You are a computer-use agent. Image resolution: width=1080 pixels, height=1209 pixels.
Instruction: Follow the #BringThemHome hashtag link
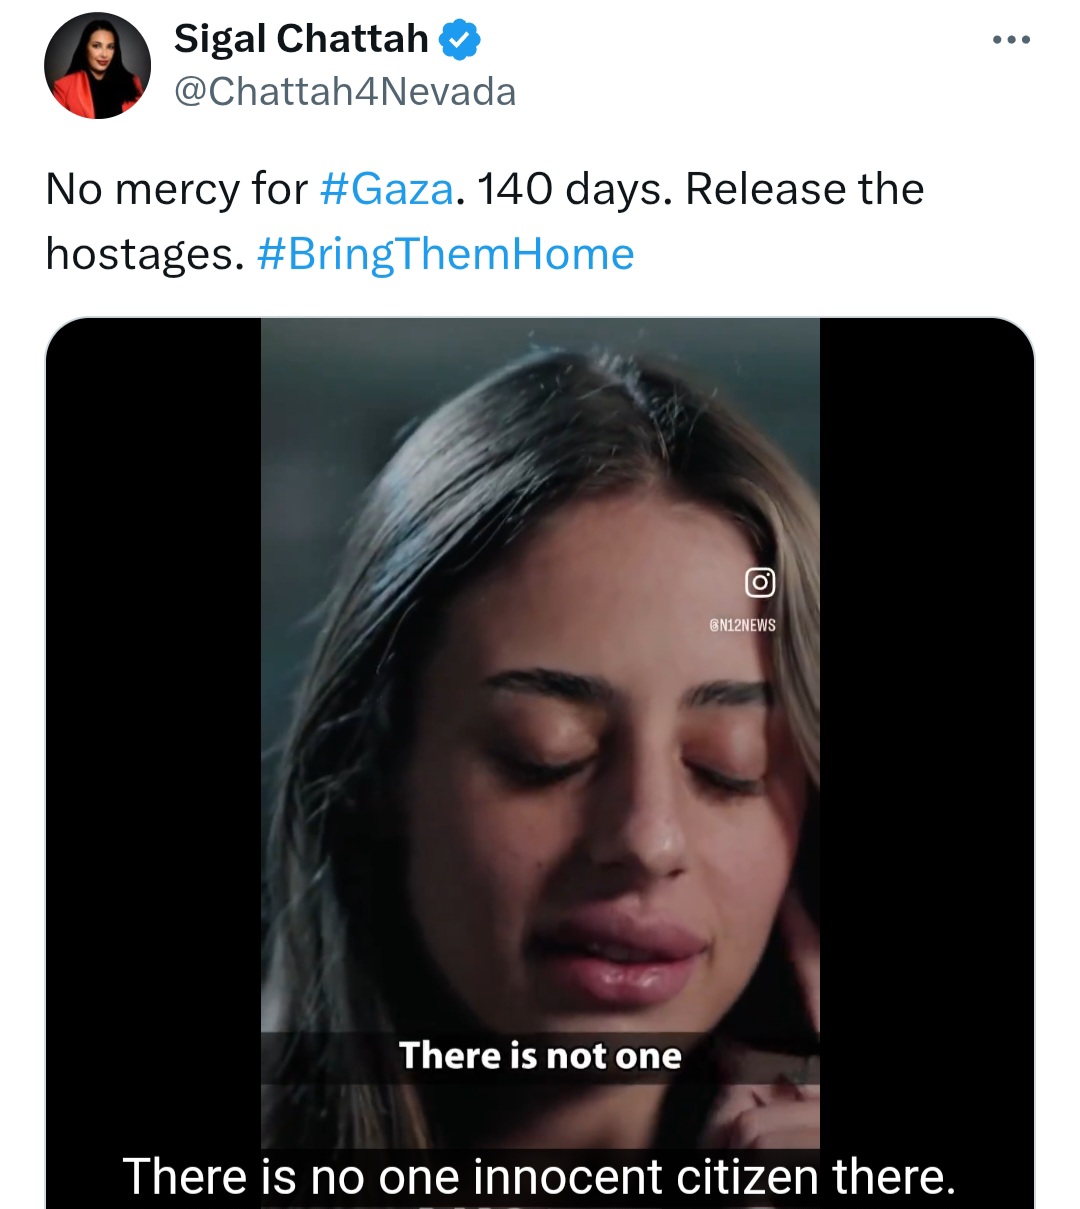(445, 254)
